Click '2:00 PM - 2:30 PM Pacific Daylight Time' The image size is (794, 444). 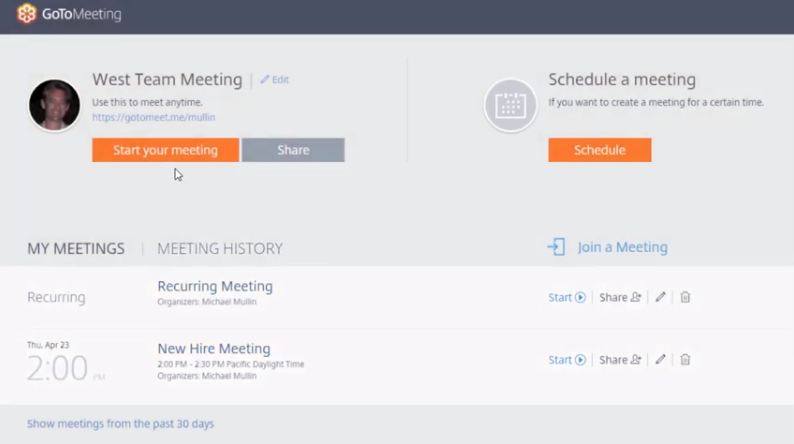tap(230, 364)
